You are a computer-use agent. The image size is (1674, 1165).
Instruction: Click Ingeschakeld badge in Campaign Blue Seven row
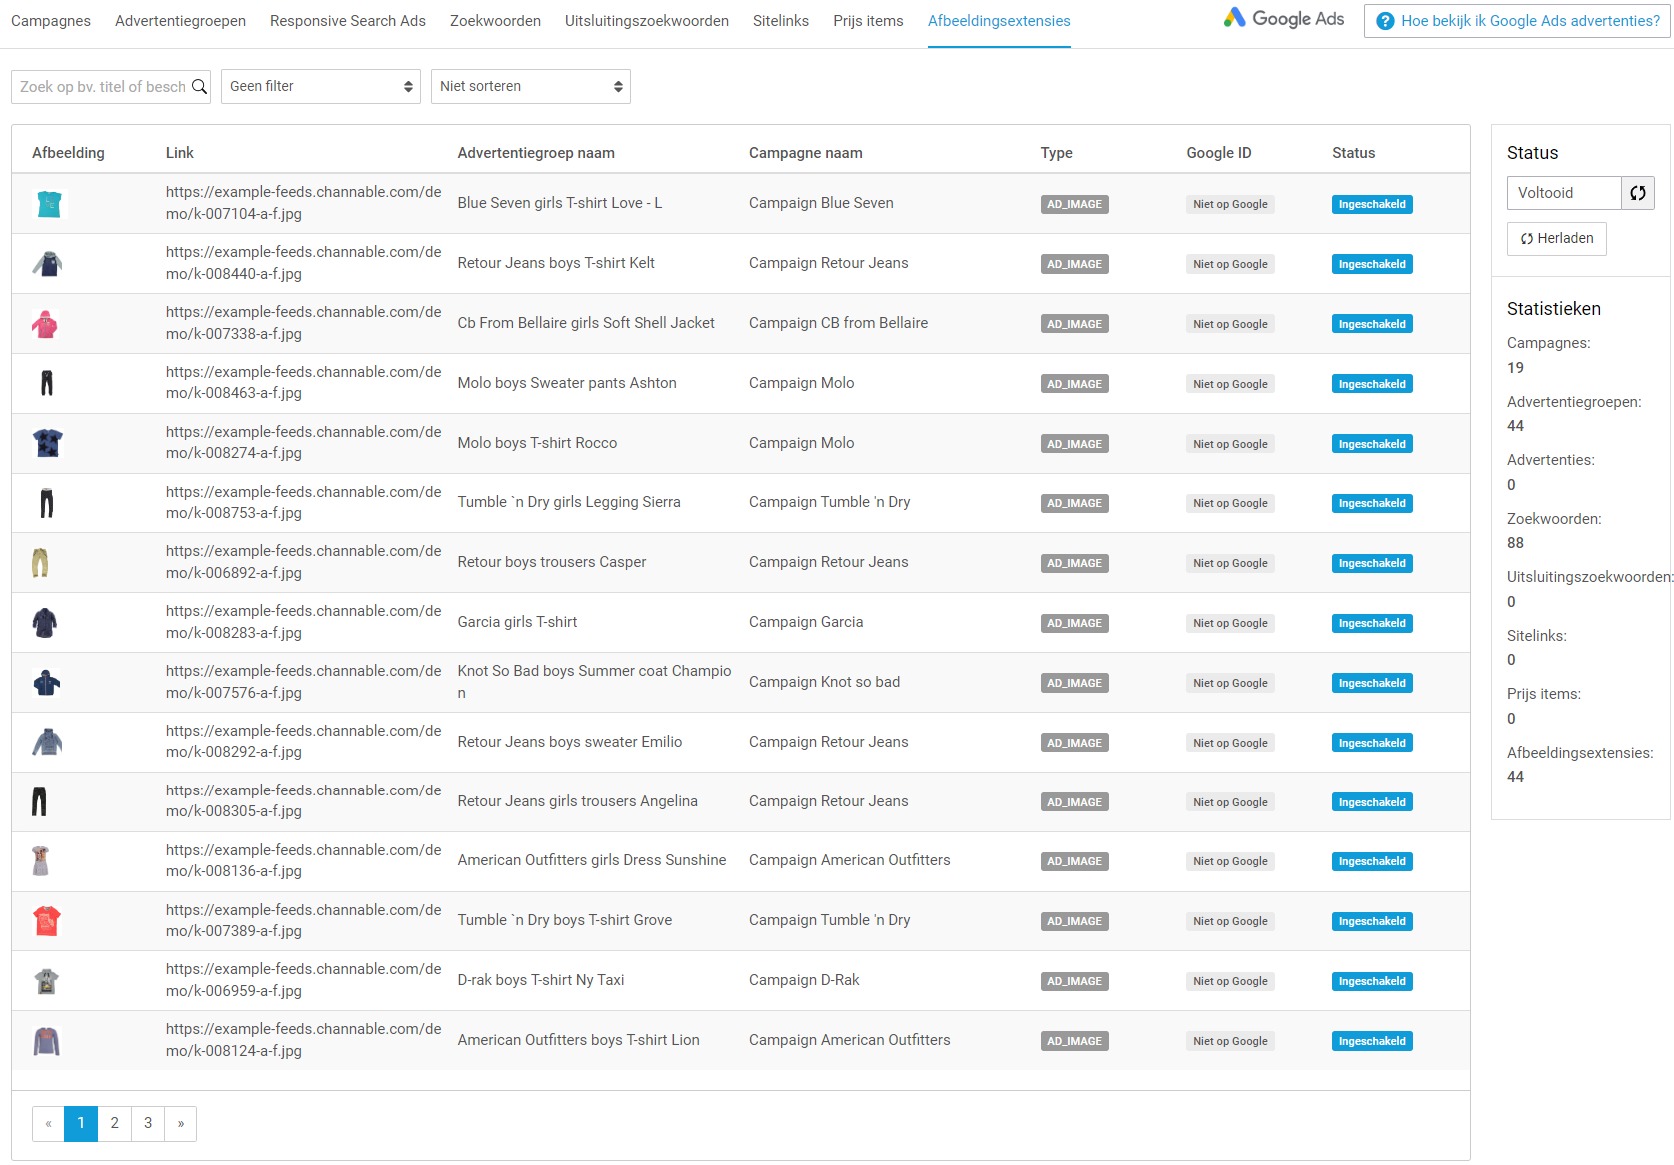tap(1372, 204)
